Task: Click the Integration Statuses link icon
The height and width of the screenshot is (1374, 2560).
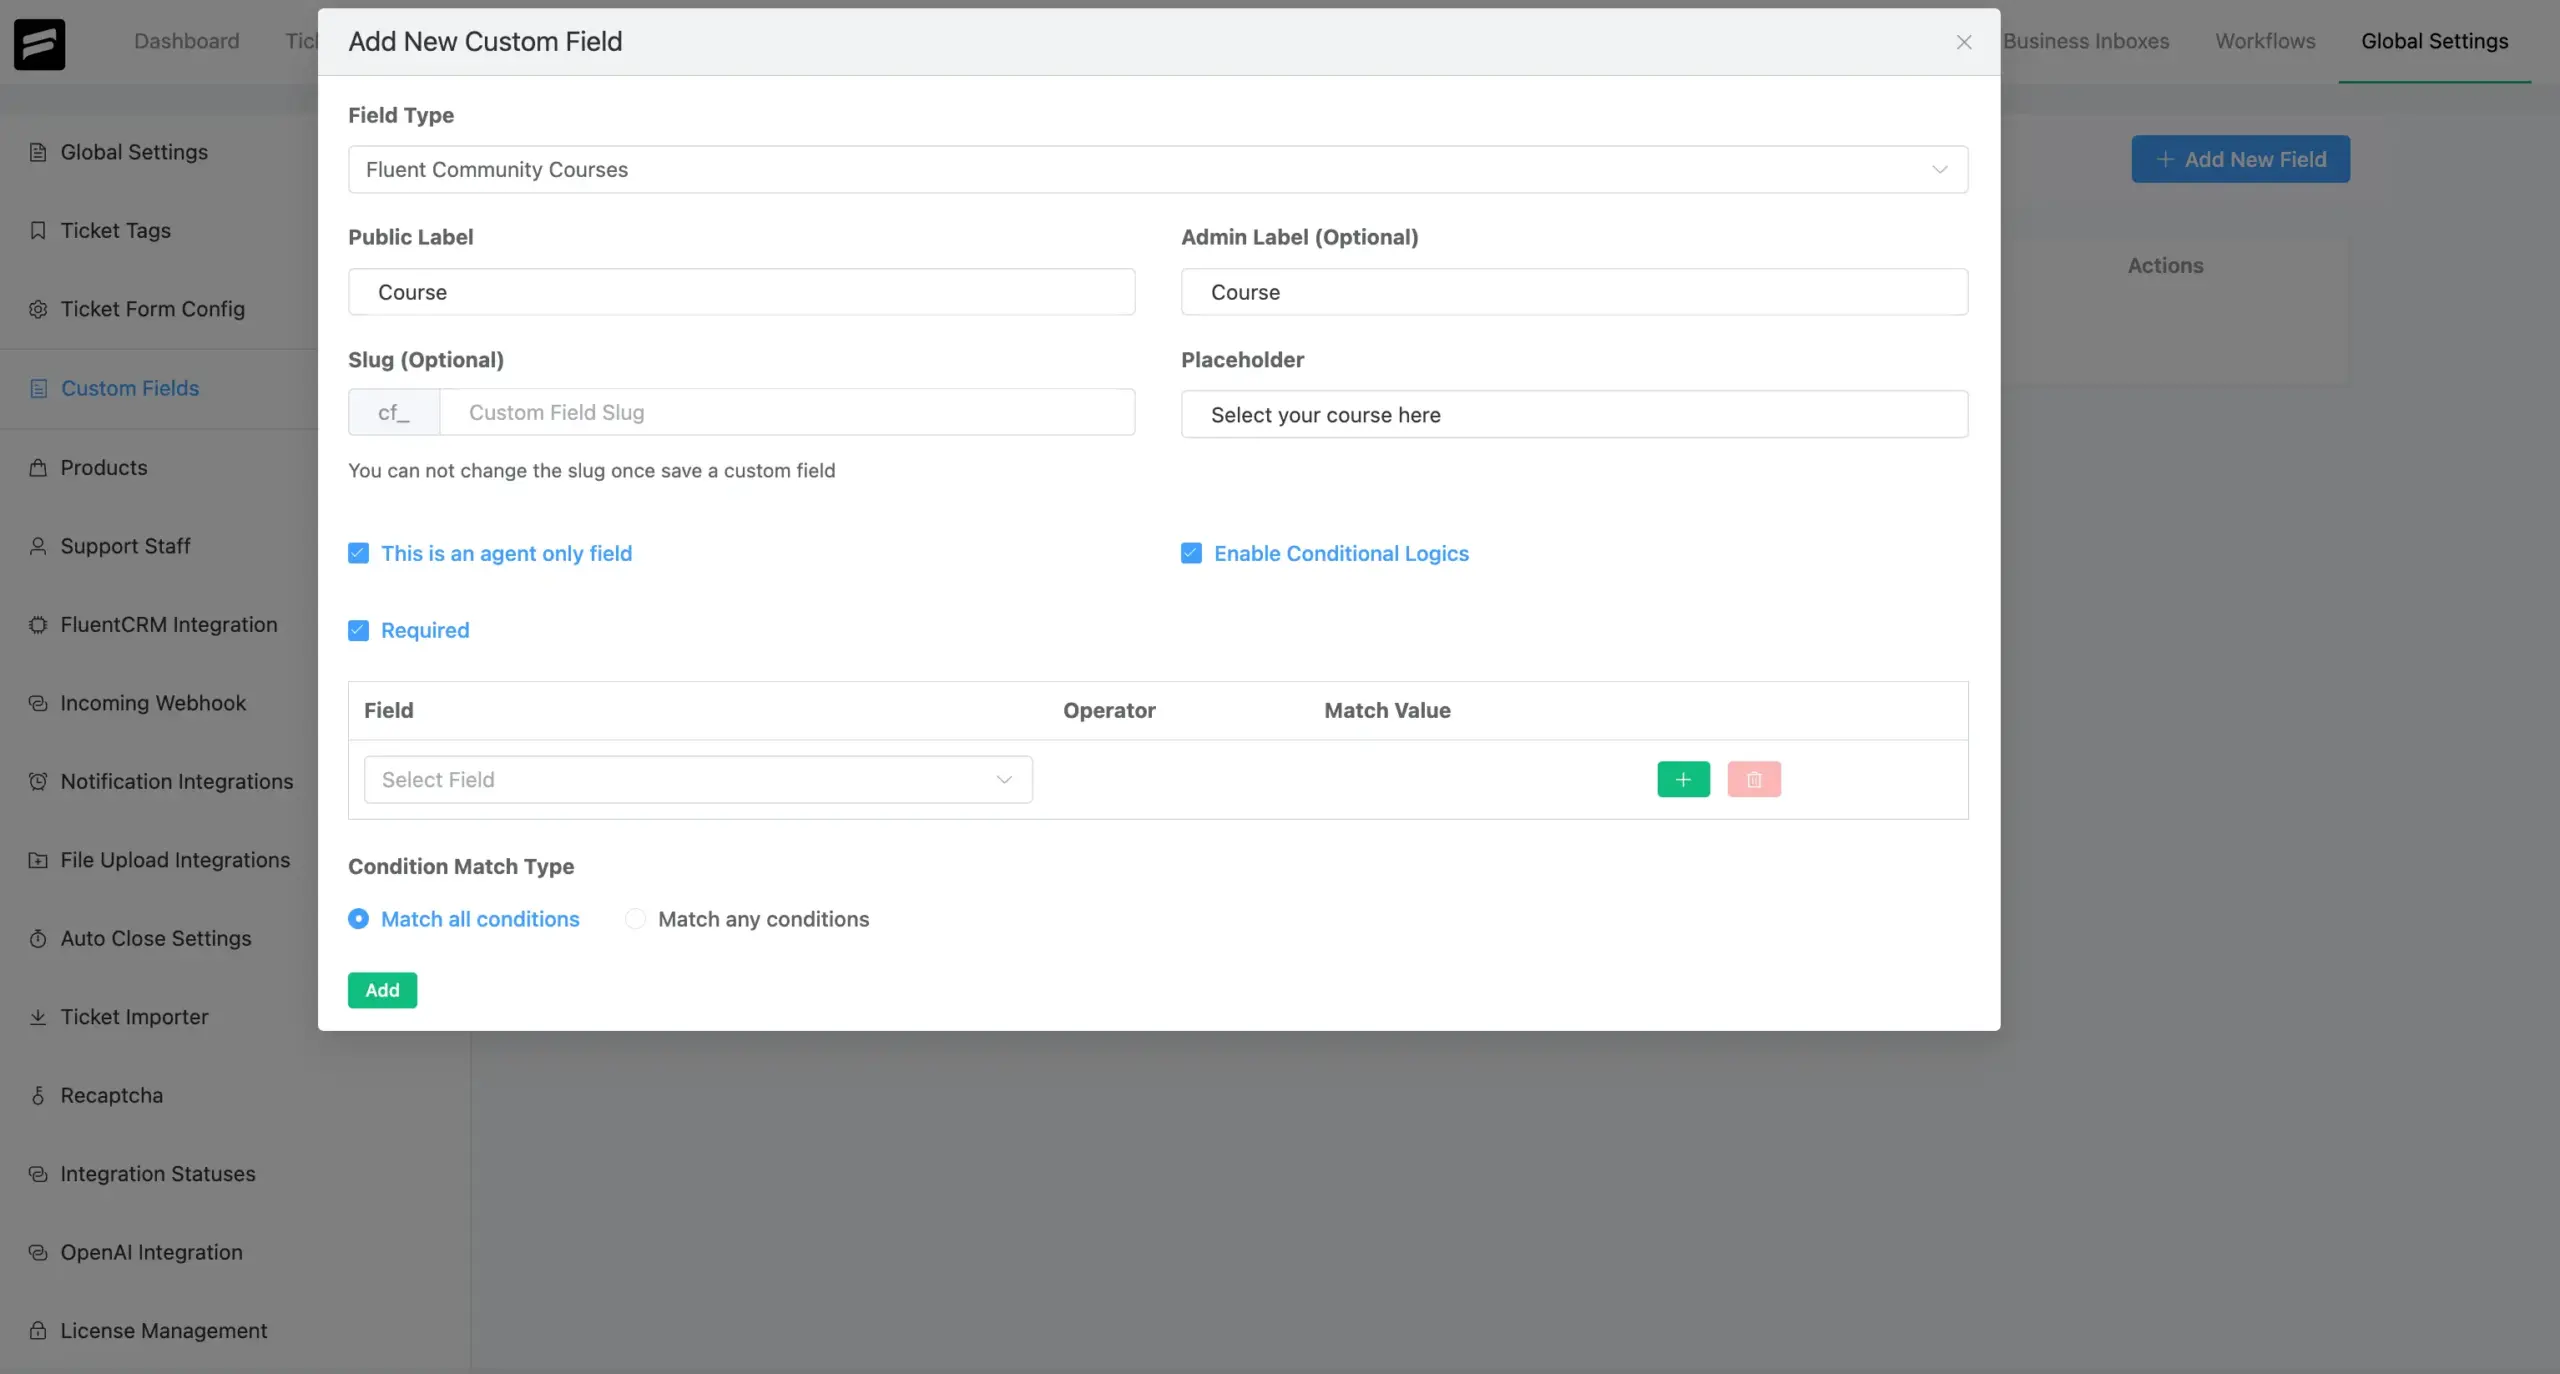Action: [x=38, y=1174]
